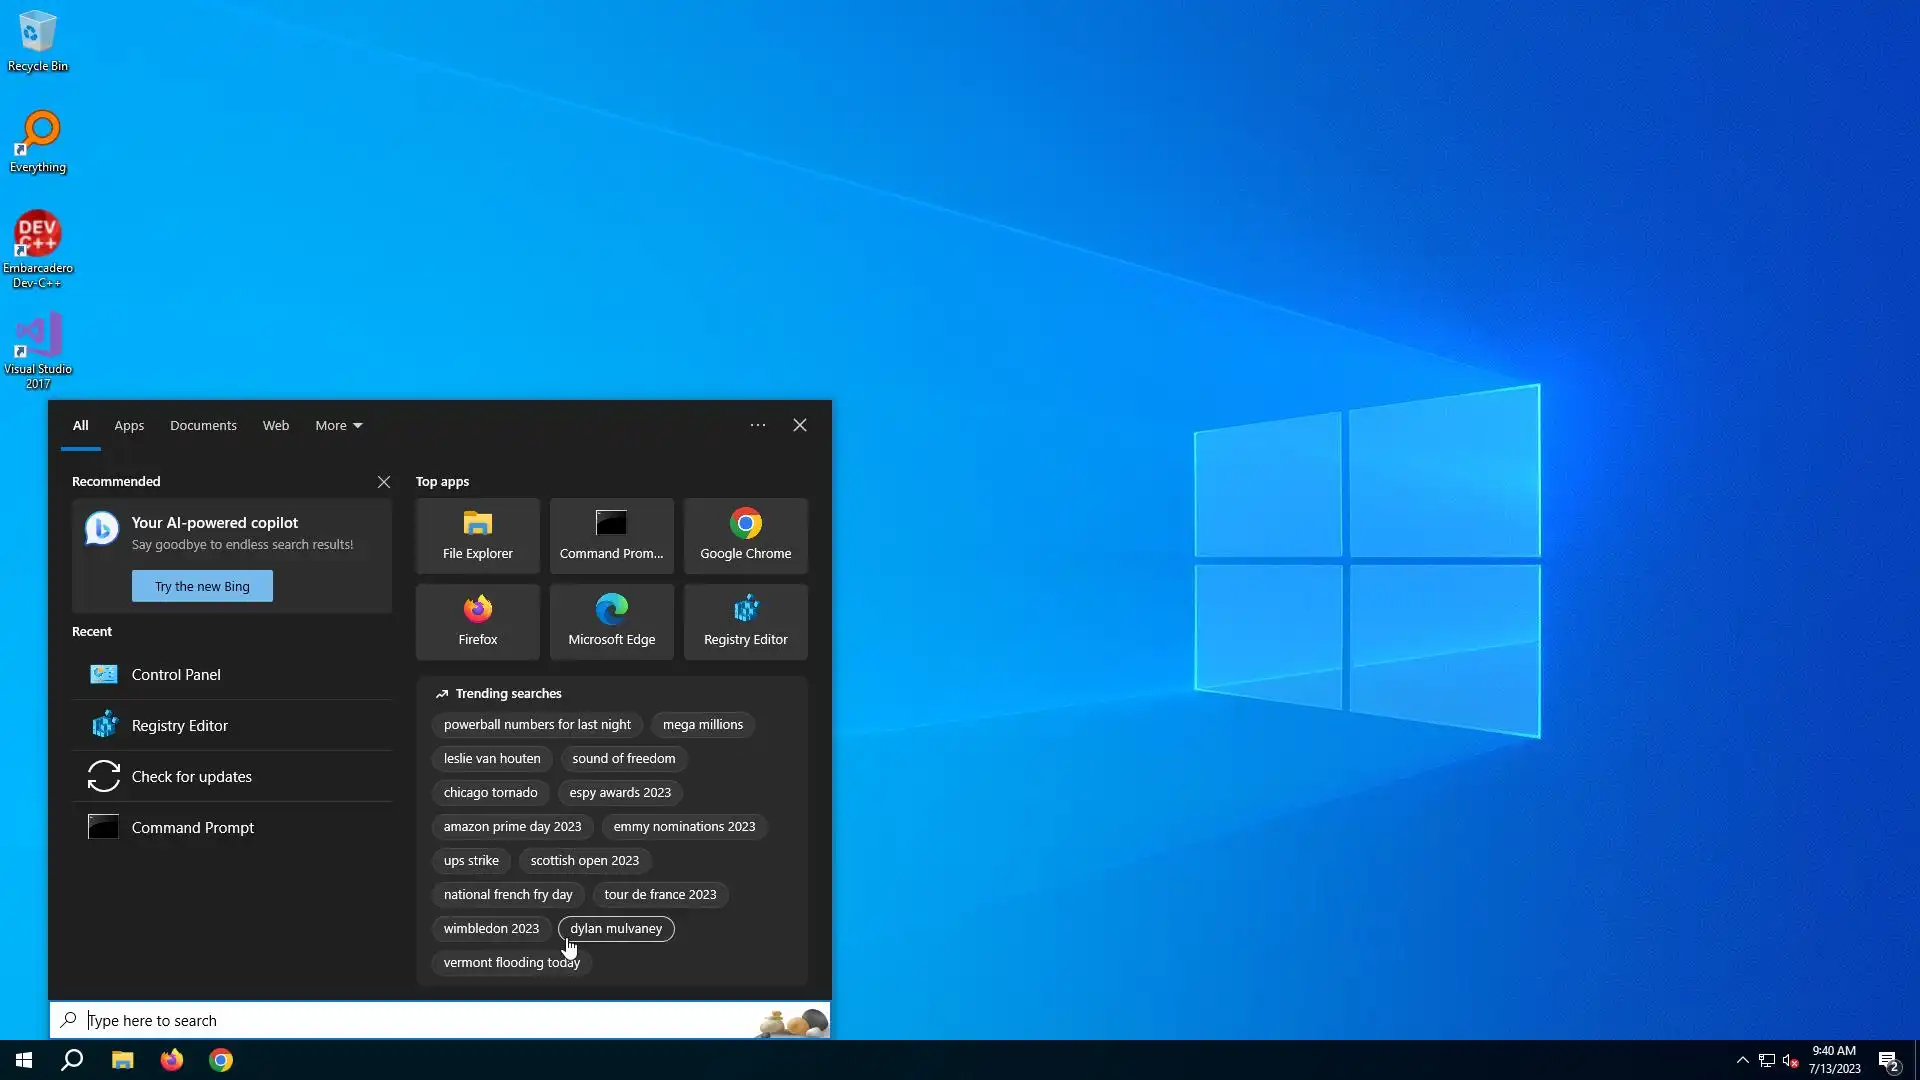Search trending topic dylan mulvaney
Screen dimensions: 1920x1080
(x=616, y=928)
